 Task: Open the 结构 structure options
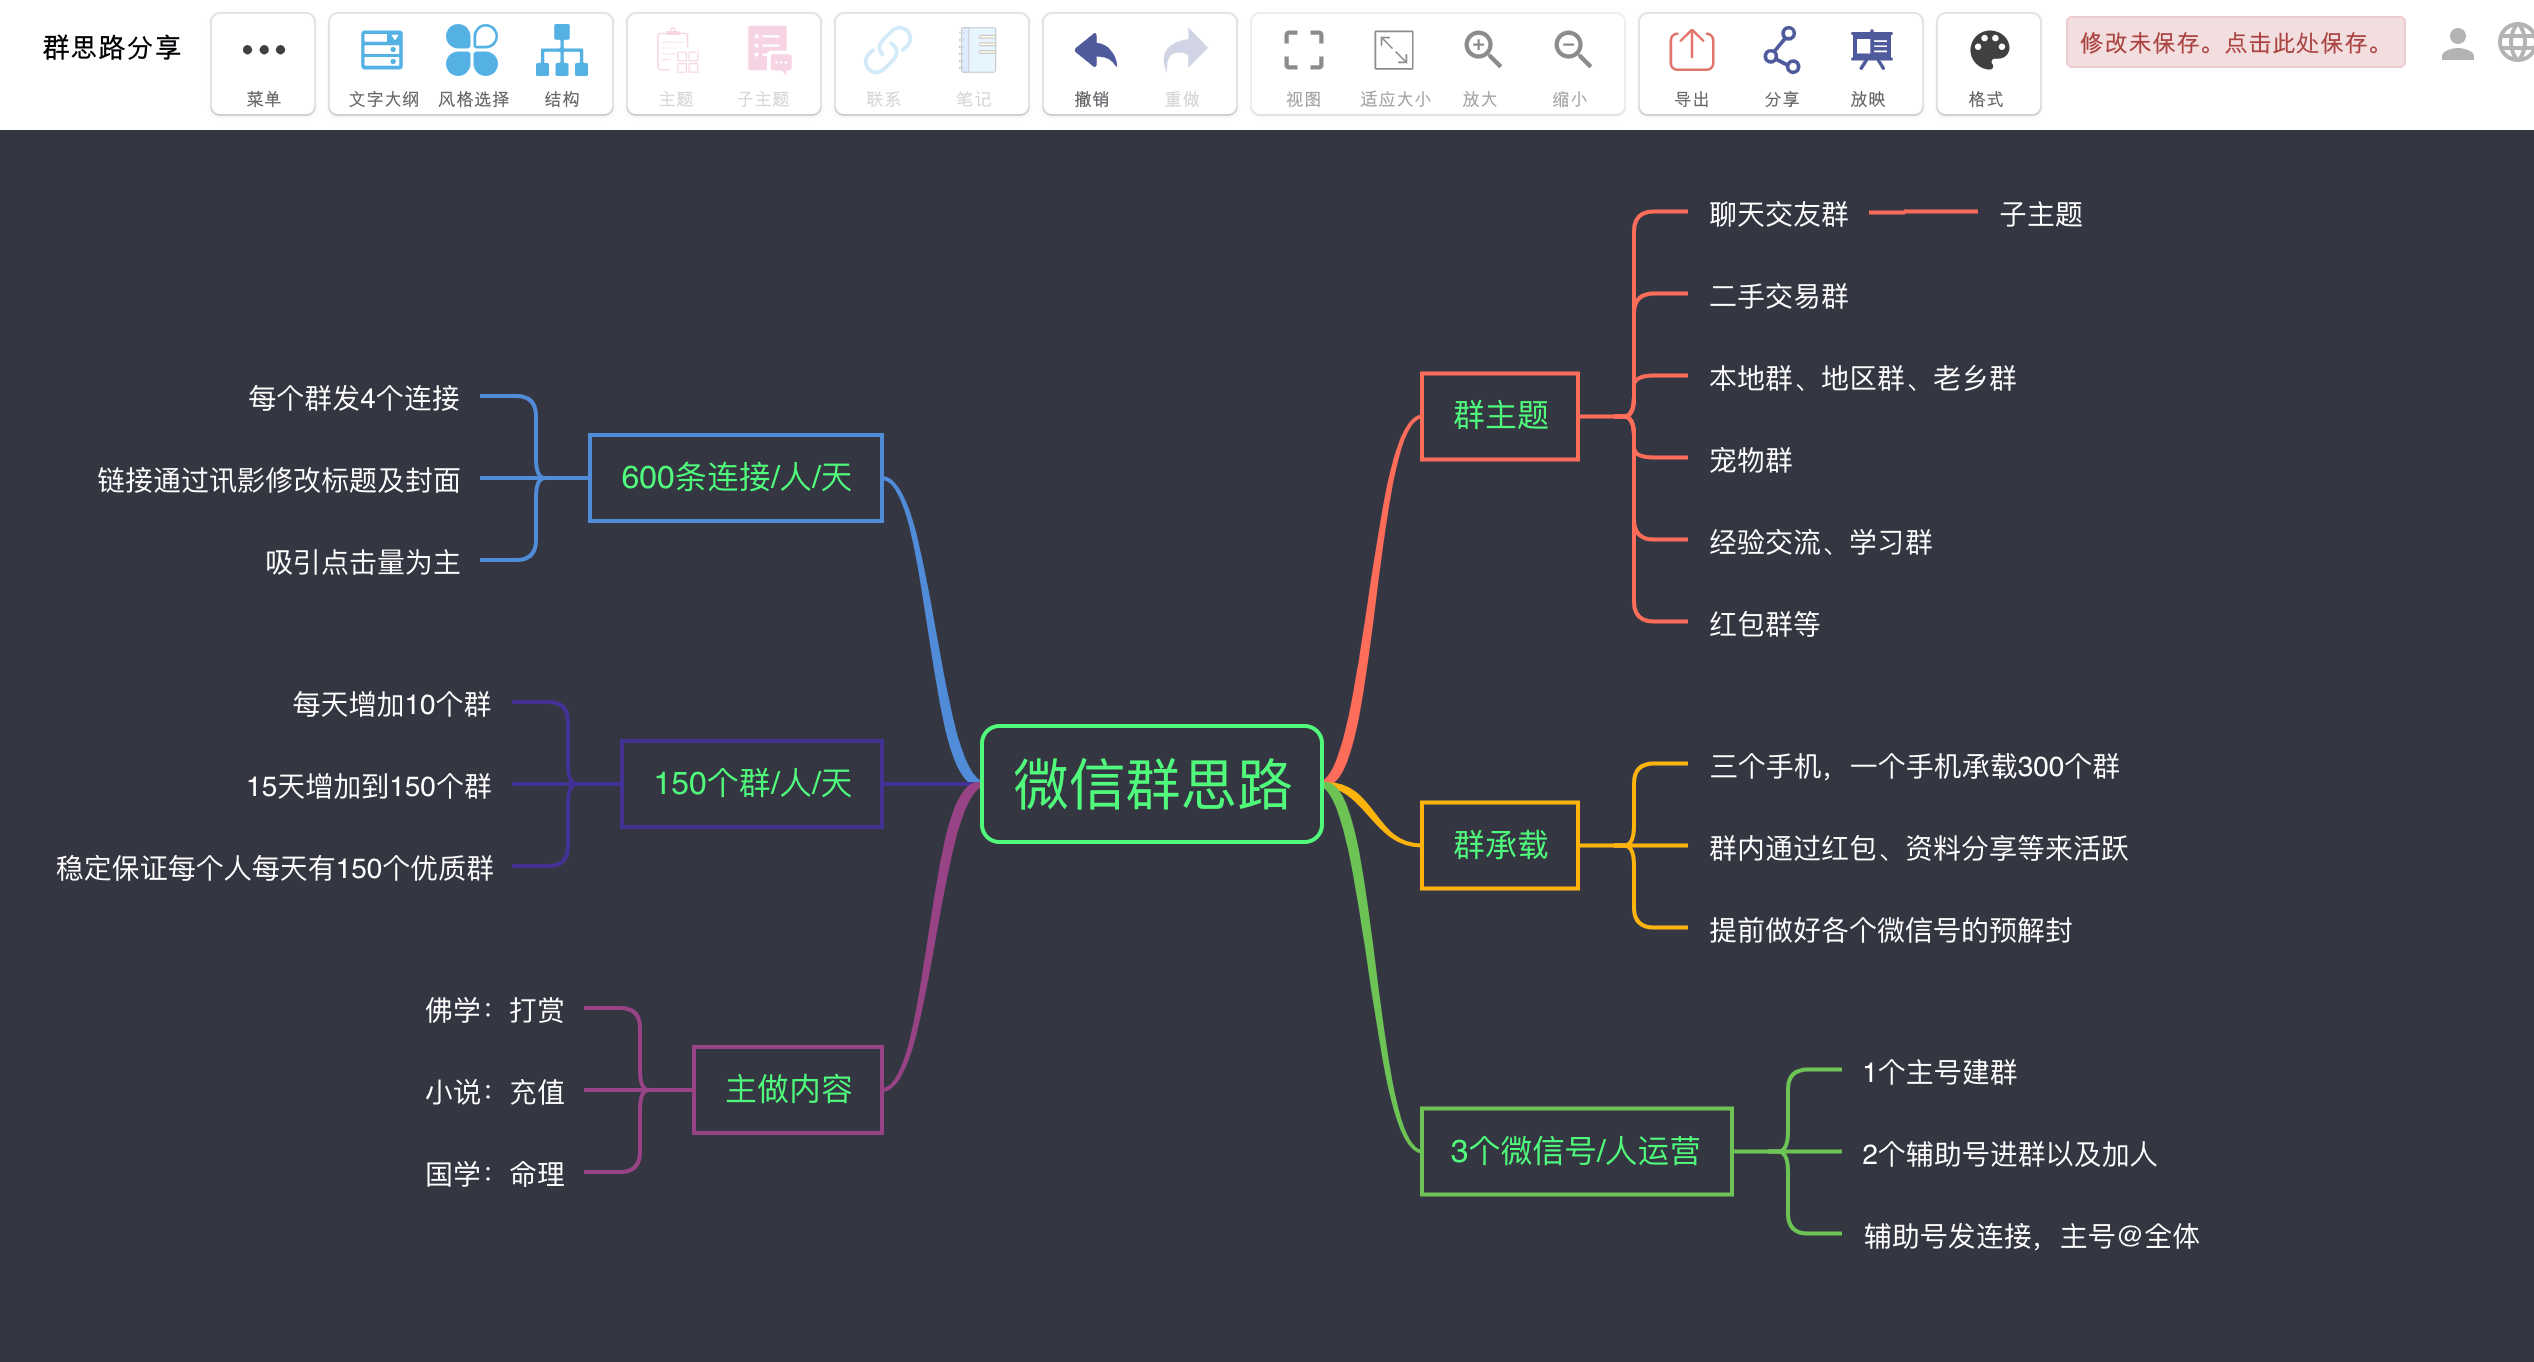(x=561, y=64)
